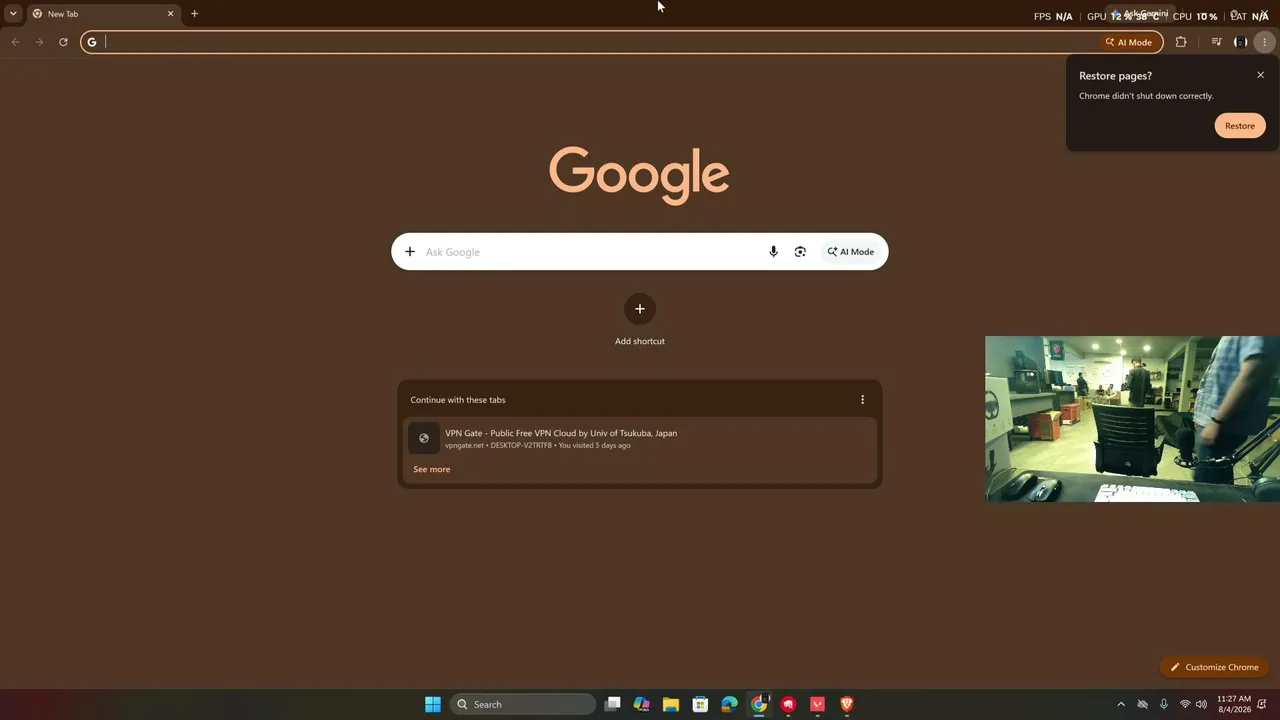Screen dimensions: 1280x720
Task: Open the notifications bell in tray
Action: 1262,704
